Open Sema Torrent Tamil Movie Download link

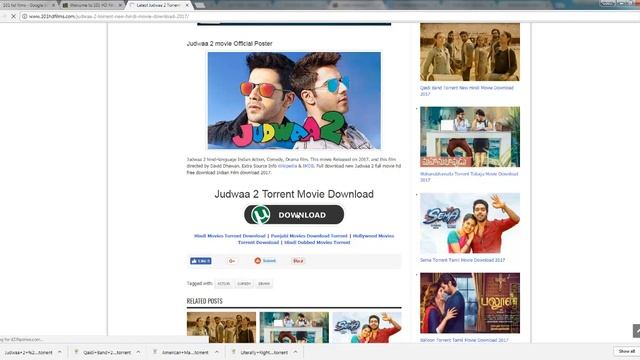462,260
